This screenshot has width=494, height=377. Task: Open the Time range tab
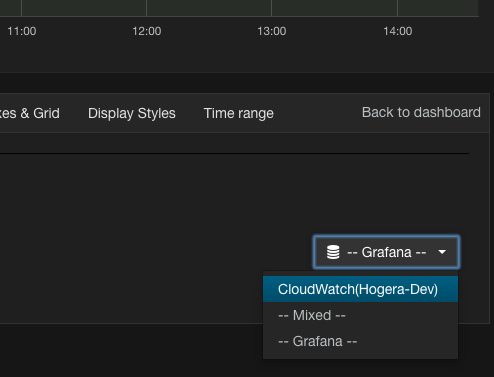click(x=239, y=113)
